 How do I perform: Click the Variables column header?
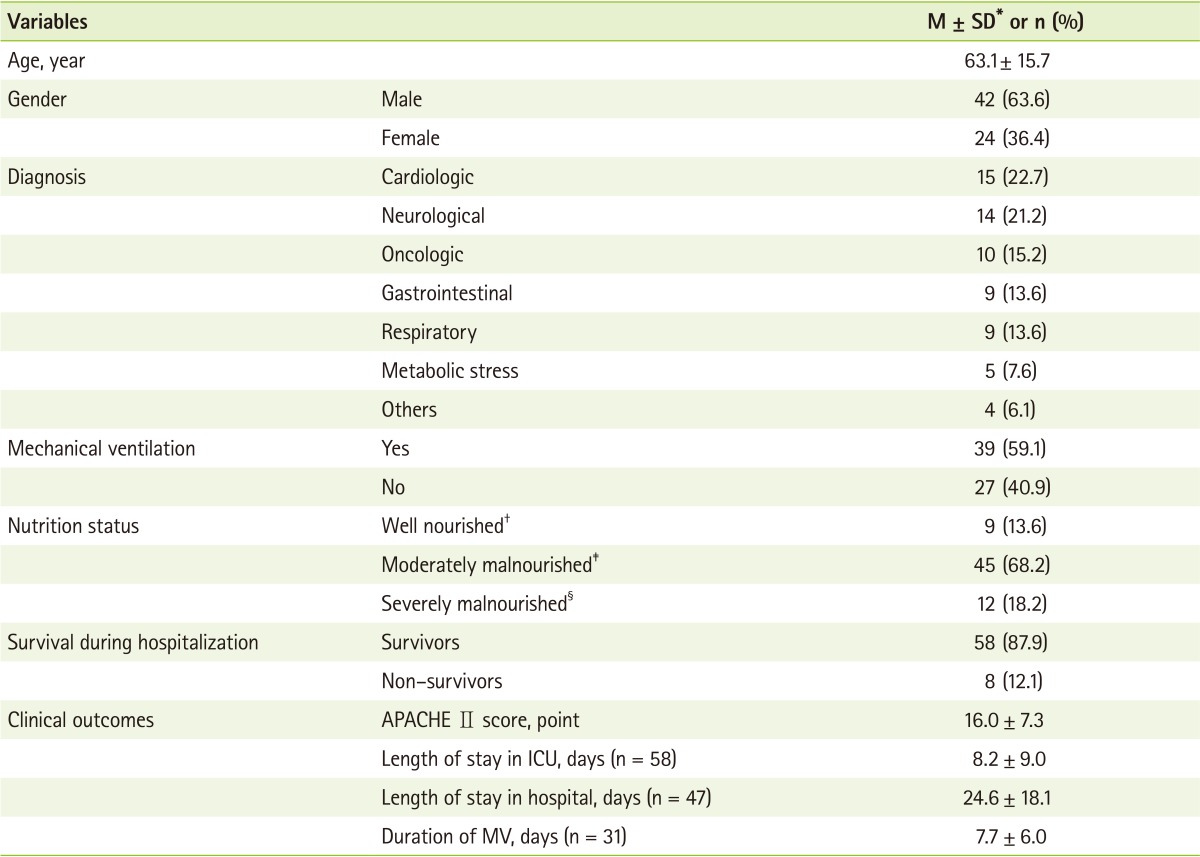click(47, 22)
